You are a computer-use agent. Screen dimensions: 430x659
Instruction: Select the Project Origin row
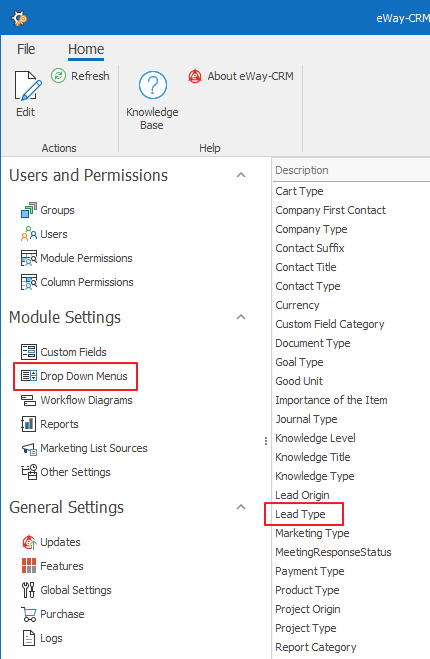[x=351, y=609]
